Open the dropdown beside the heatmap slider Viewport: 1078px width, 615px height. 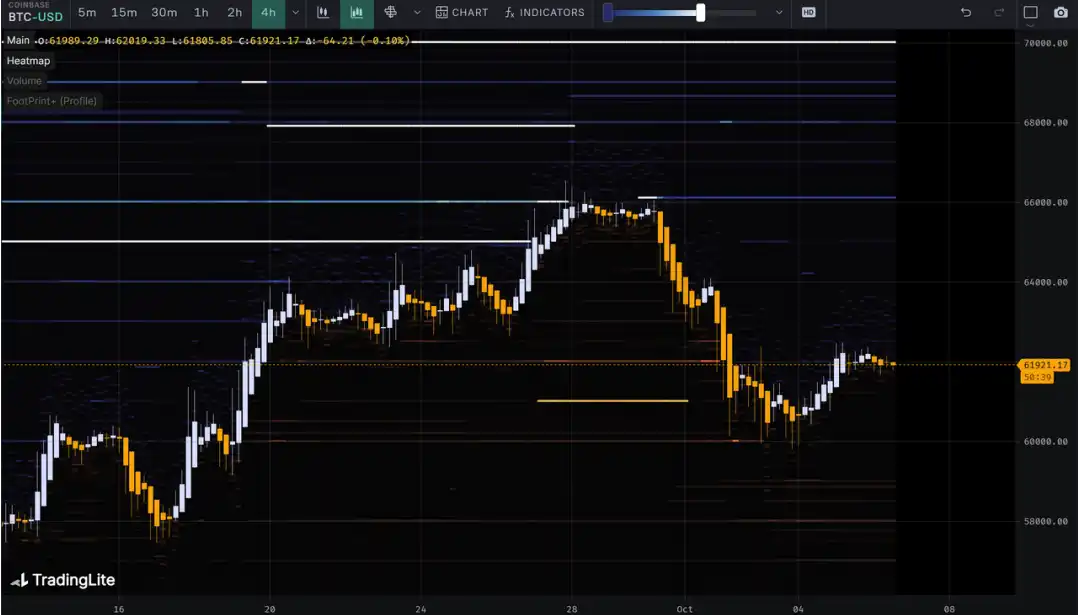779,13
